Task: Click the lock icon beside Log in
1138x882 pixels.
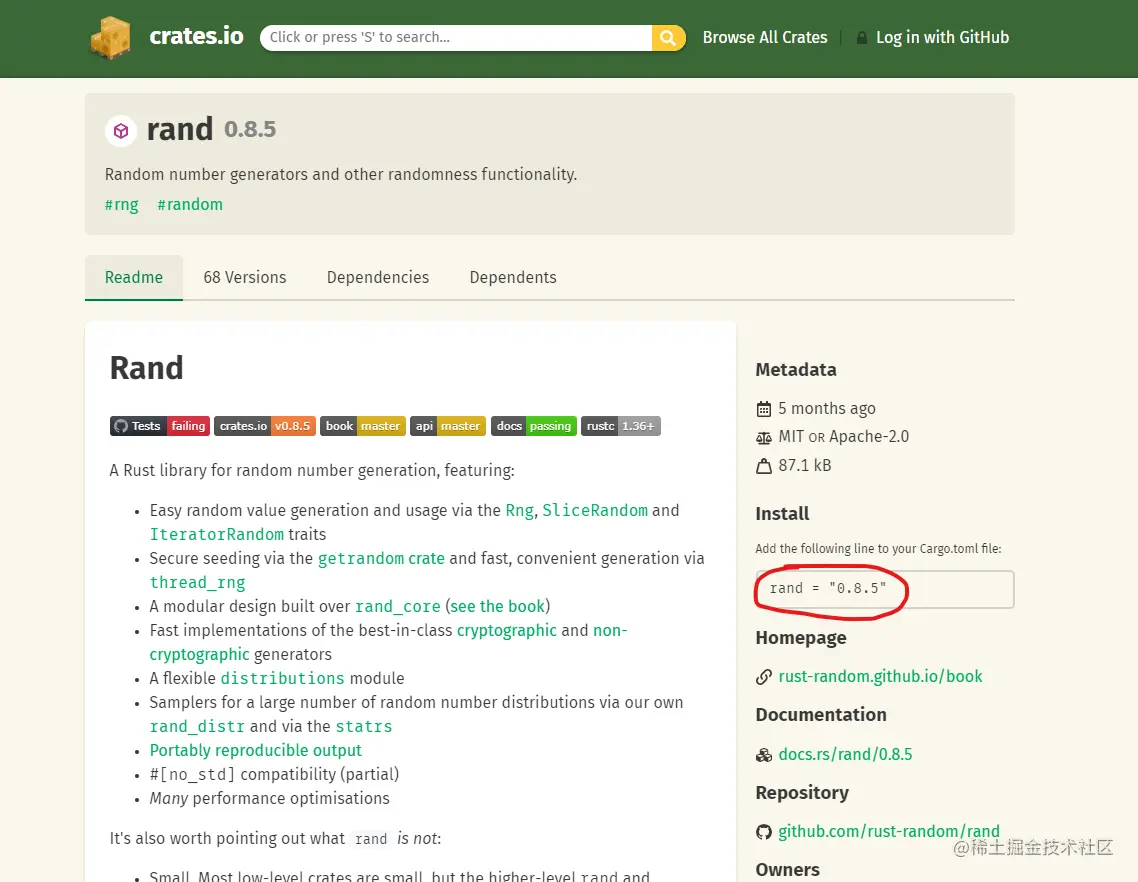Action: point(861,38)
